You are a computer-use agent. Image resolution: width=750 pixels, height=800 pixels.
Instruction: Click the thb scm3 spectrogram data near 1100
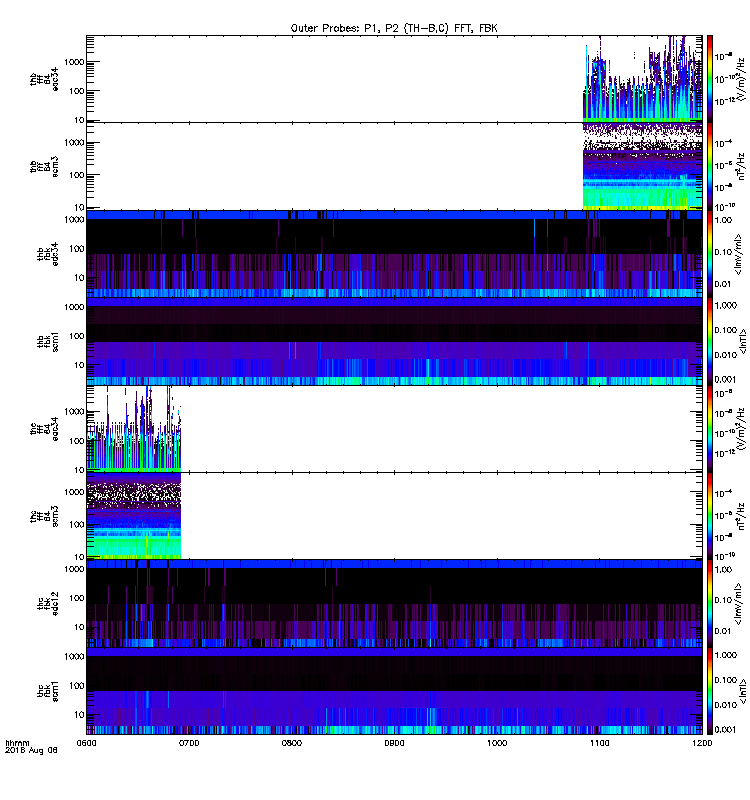point(642,166)
